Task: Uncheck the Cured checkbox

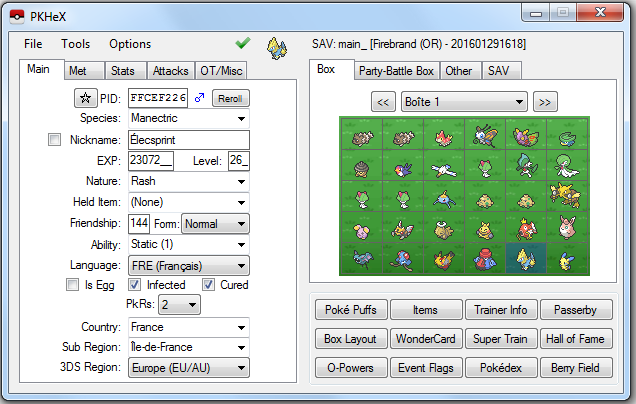Action: coord(208,285)
